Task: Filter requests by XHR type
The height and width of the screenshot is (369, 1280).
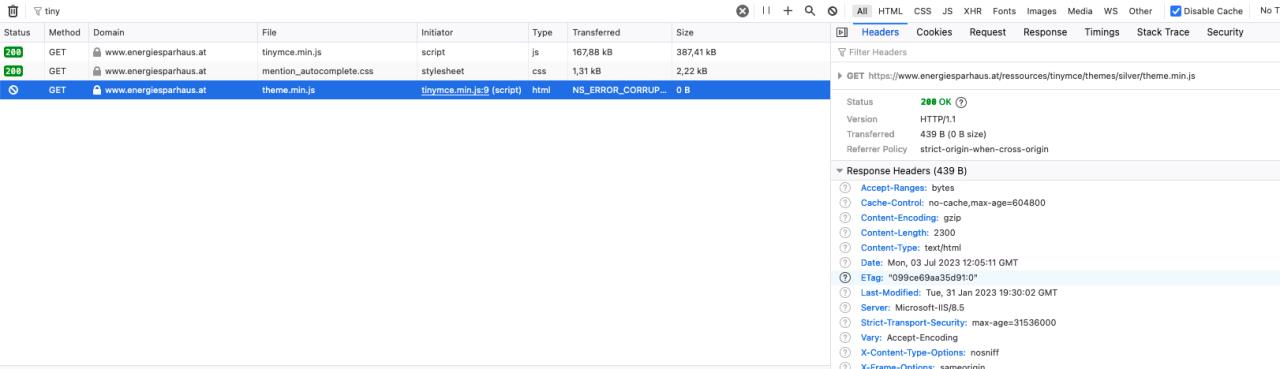Action: (x=972, y=11)
